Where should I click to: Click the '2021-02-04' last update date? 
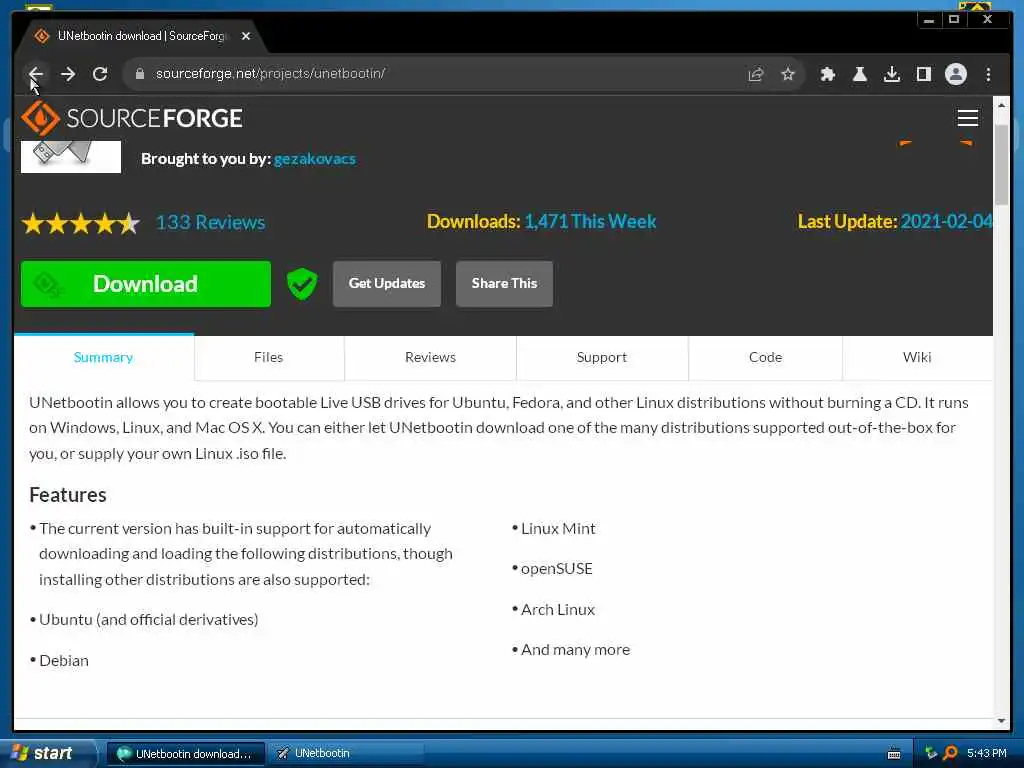coord(946,221)
